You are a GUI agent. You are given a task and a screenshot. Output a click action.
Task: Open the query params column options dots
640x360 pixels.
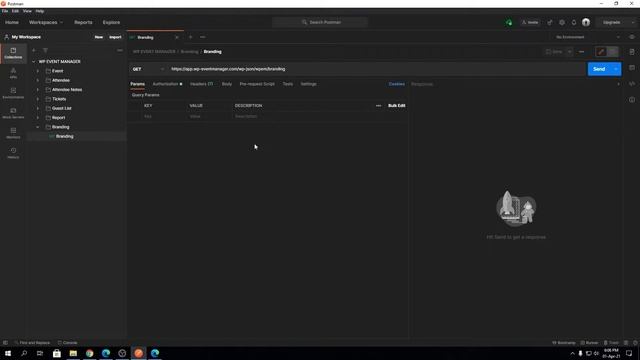(x=378, y=106)
